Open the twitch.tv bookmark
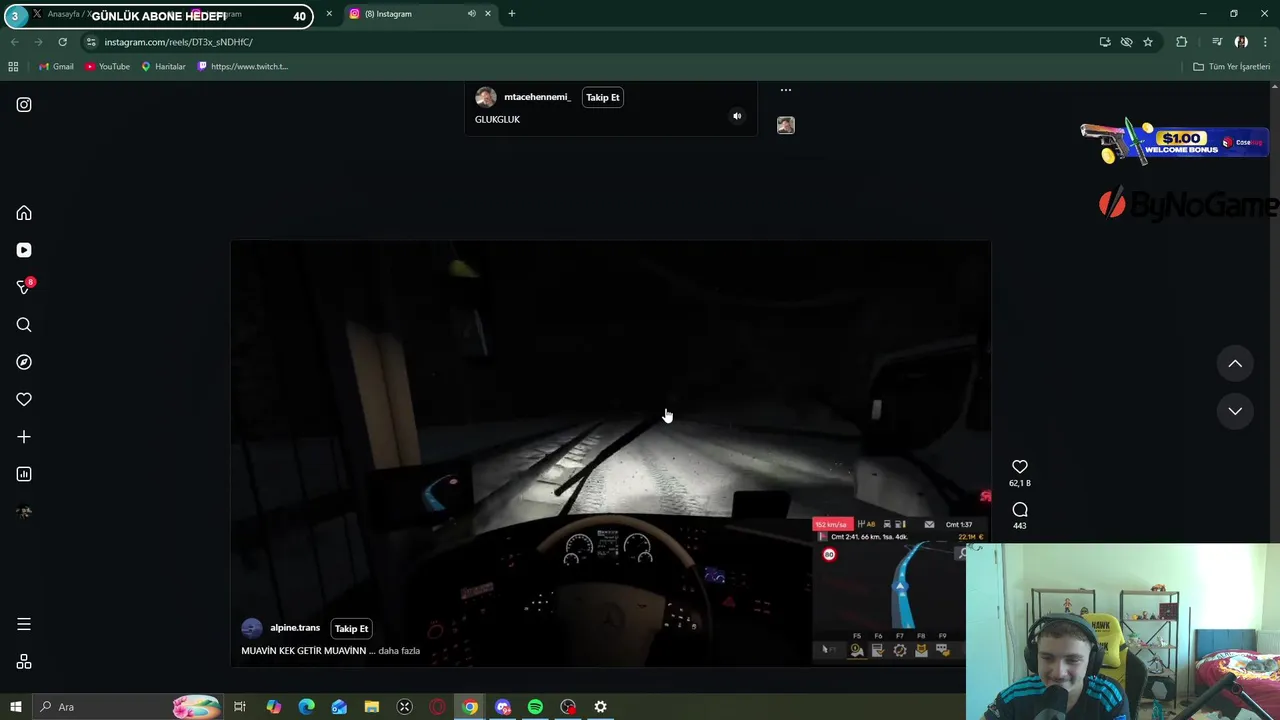 click(243, 67)
